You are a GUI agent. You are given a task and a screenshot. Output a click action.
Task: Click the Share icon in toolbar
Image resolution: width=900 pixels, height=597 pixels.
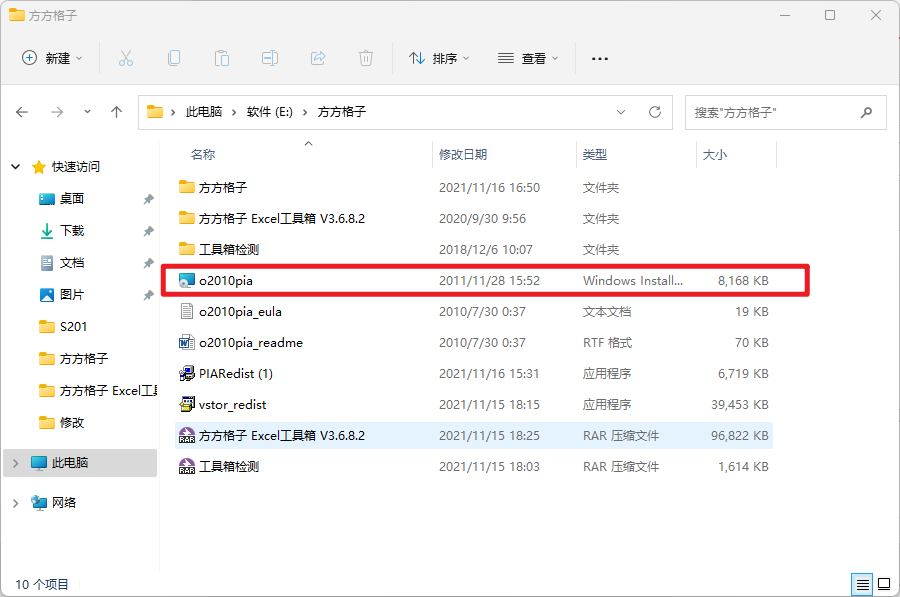tap(318, 58)
